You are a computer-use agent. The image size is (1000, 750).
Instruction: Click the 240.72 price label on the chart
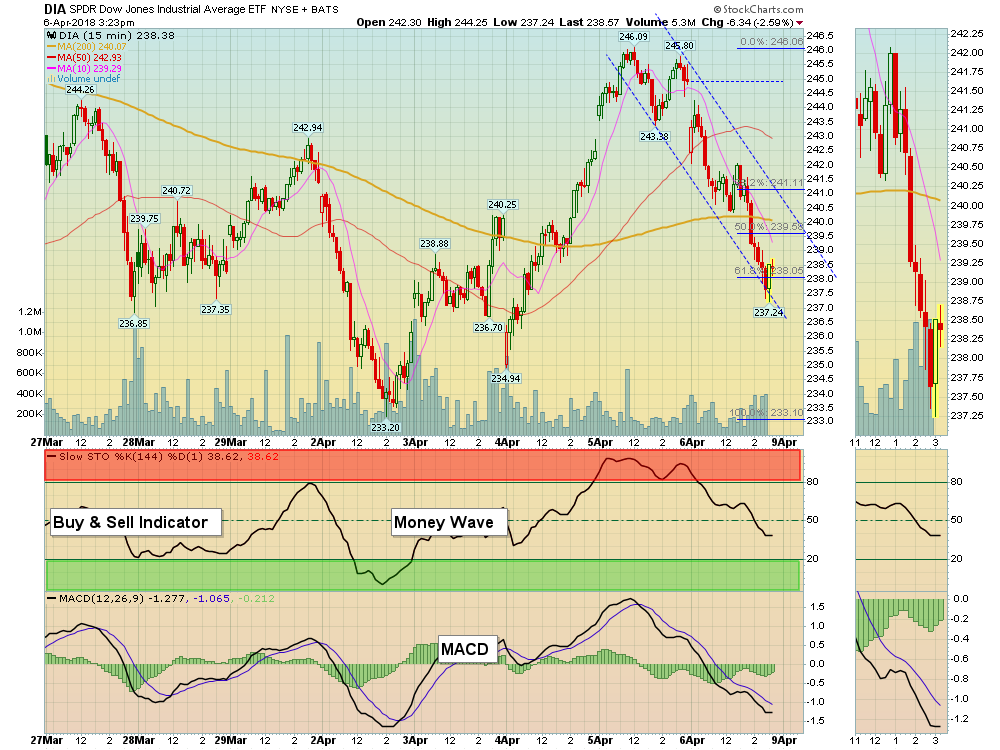(177, 191)
